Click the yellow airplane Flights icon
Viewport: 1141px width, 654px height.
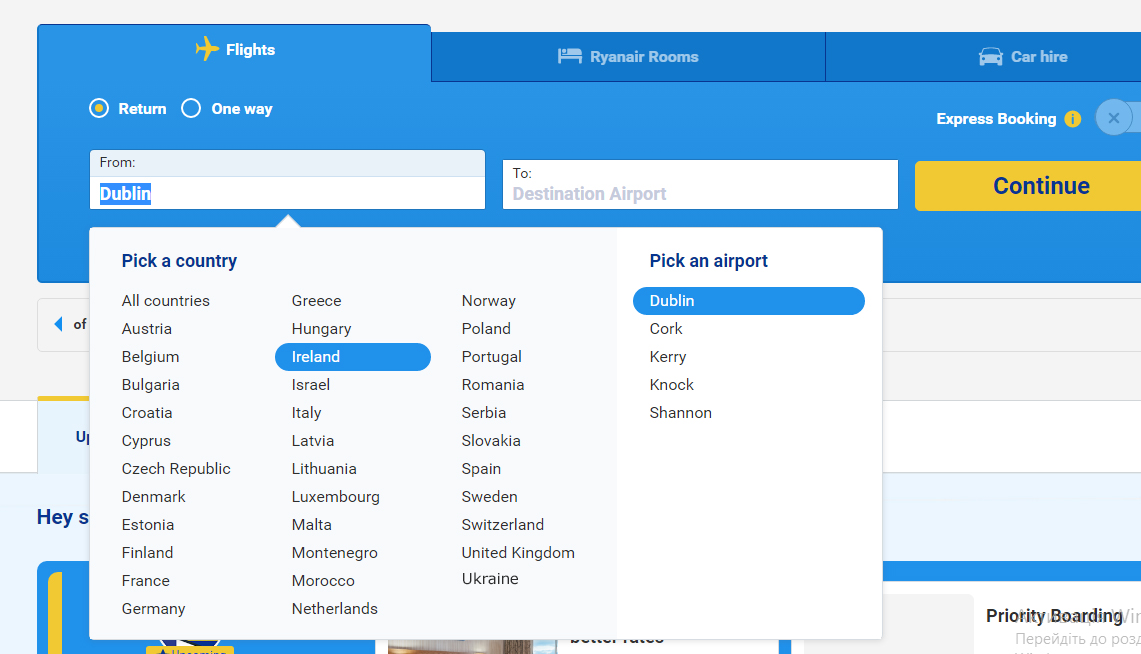tap(207, 49)
